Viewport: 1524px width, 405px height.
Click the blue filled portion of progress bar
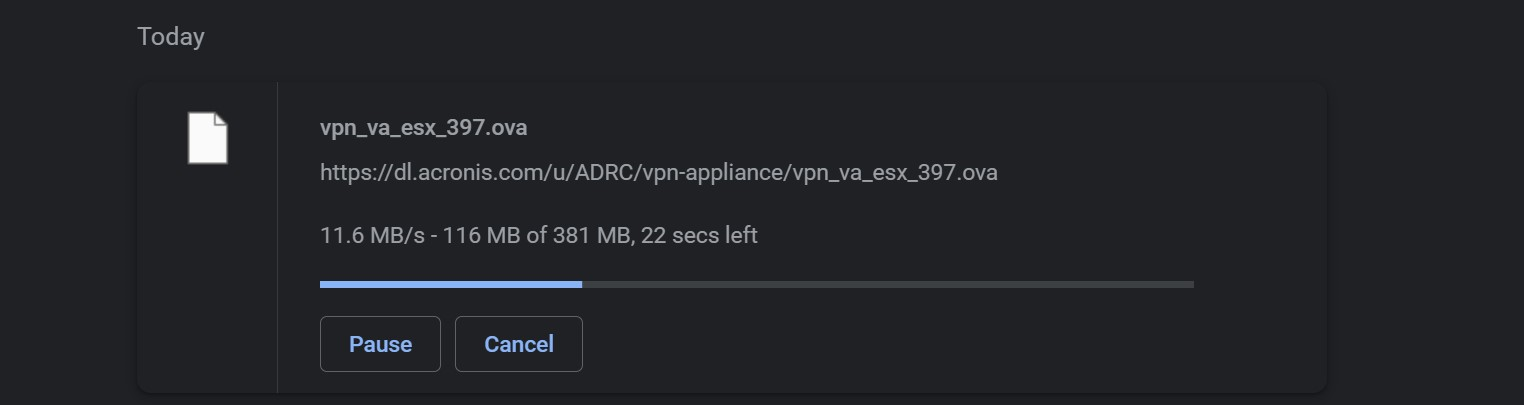coord(451,284)
